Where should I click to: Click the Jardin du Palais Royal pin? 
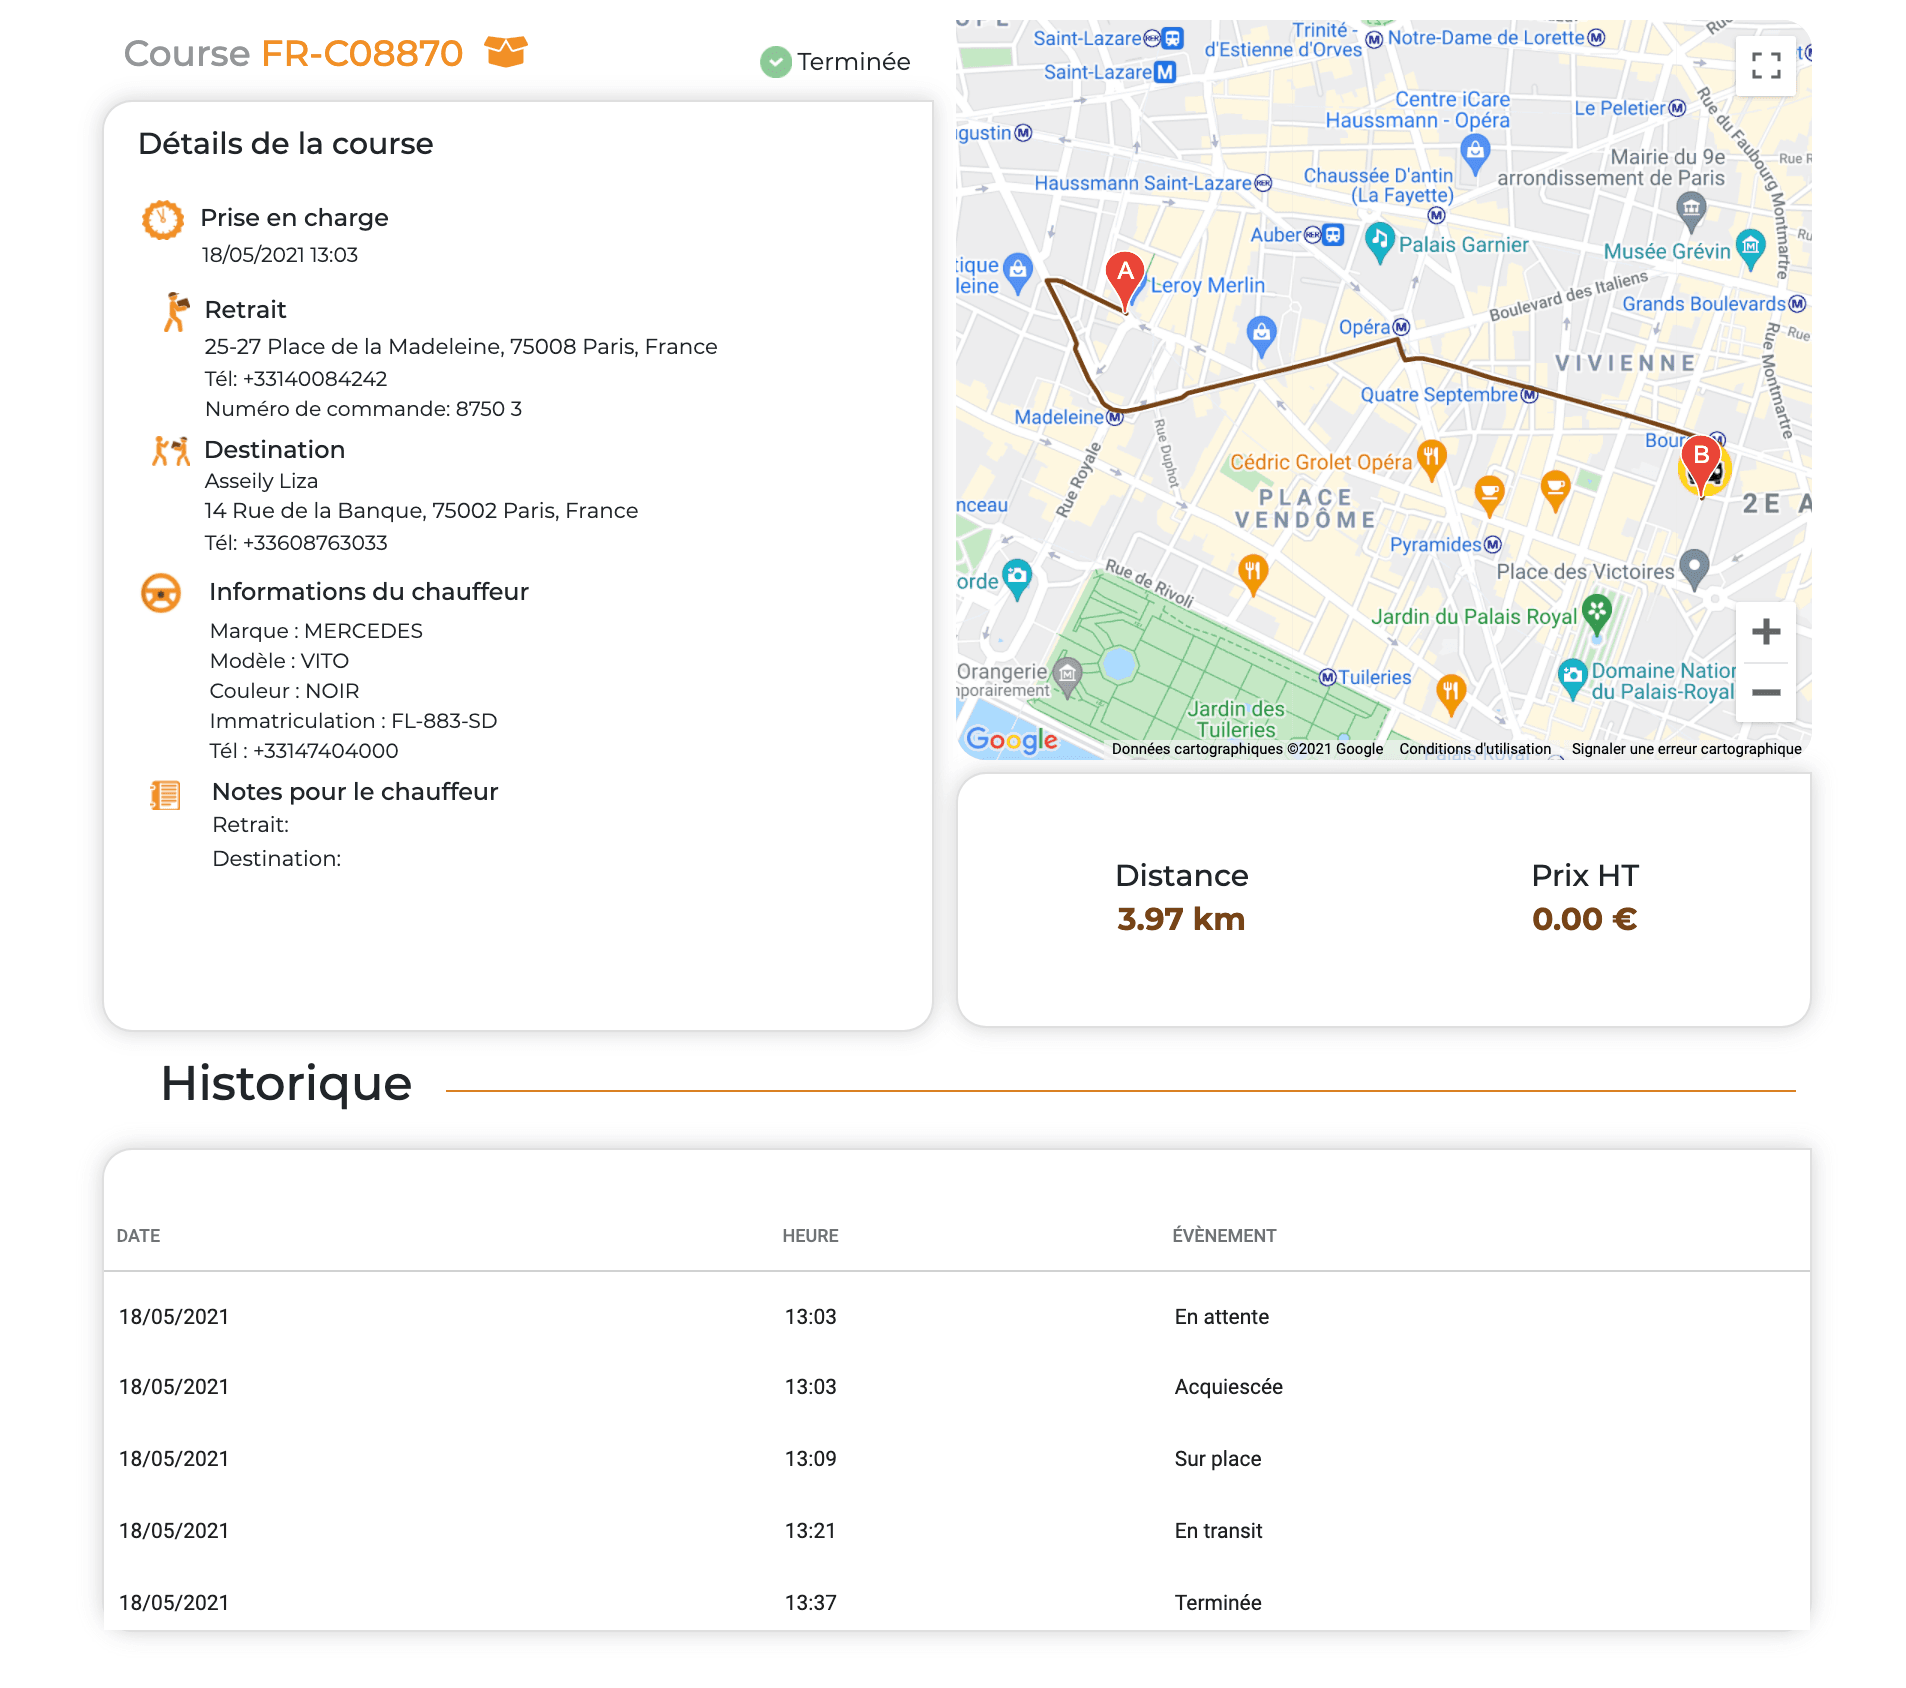1597,614
